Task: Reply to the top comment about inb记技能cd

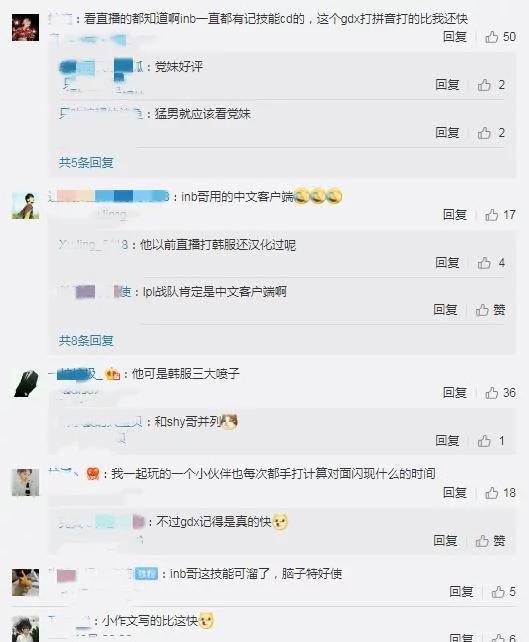Action: coord(455,37)
